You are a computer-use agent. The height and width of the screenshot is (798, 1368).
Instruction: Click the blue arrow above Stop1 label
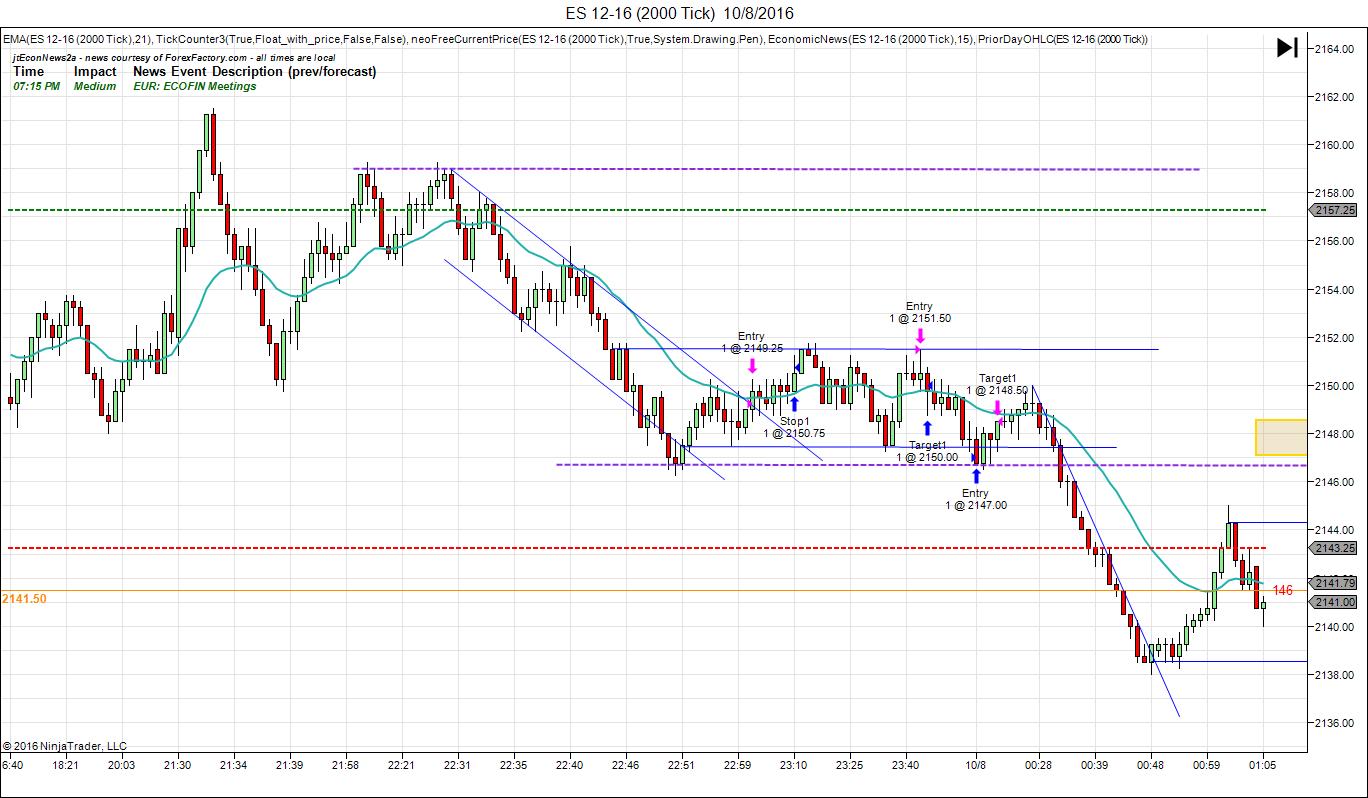tap(794, 403)
